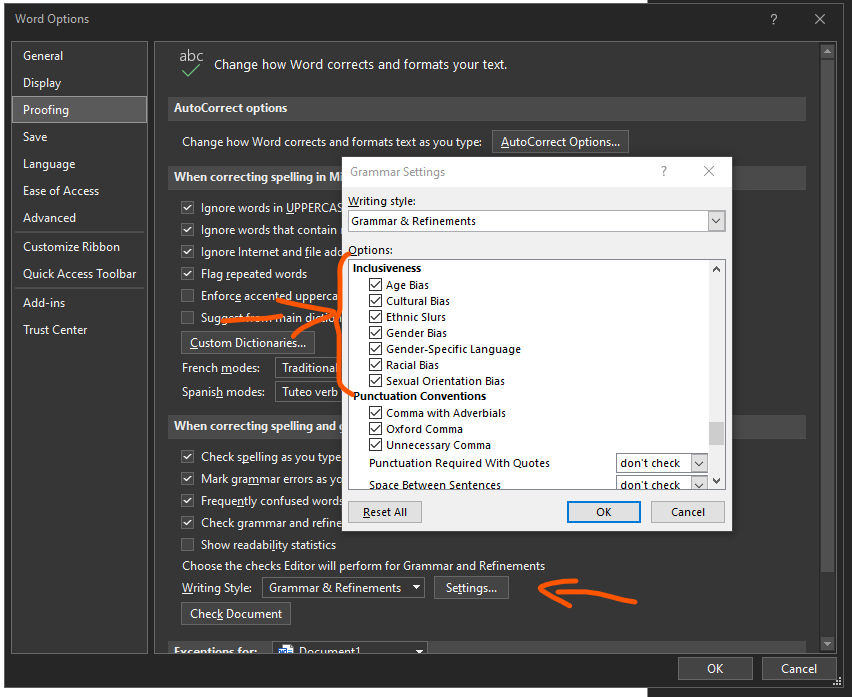
Task: Disable the Gender Bias check
Action: click(x=375, y=332)
